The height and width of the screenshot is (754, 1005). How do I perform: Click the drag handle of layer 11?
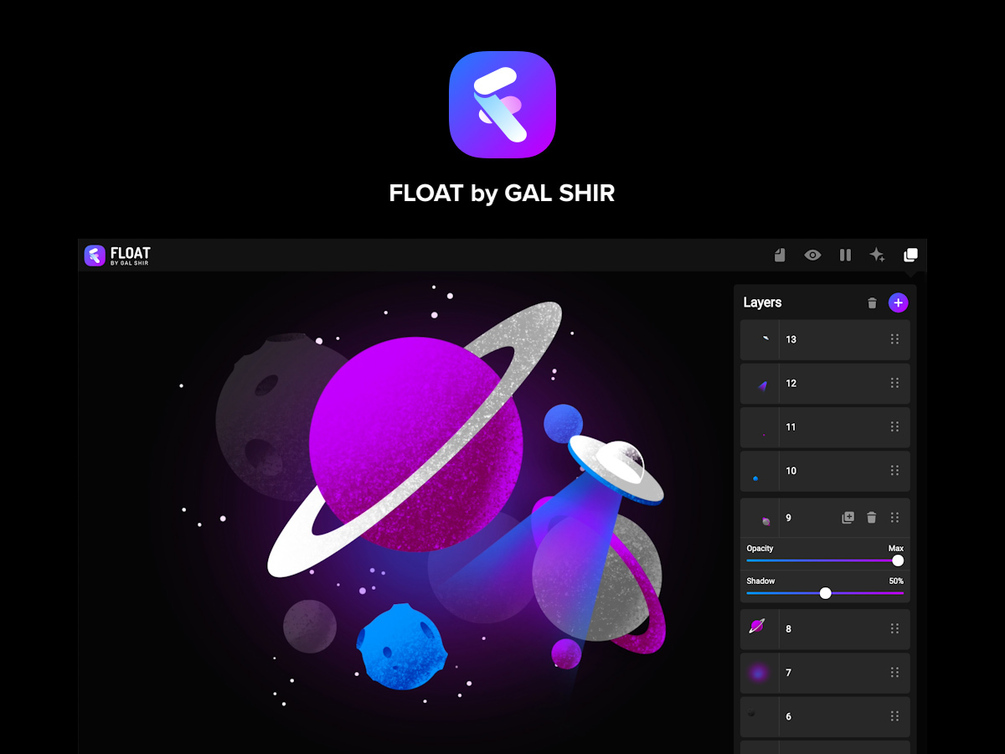[895, 427]
